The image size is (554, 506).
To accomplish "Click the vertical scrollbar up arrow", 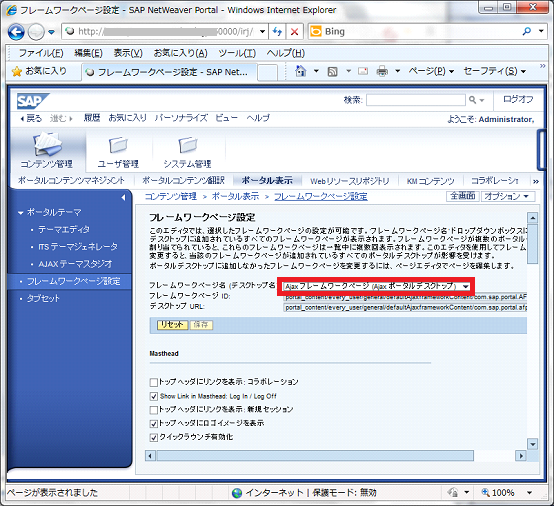I will point(532,218).
